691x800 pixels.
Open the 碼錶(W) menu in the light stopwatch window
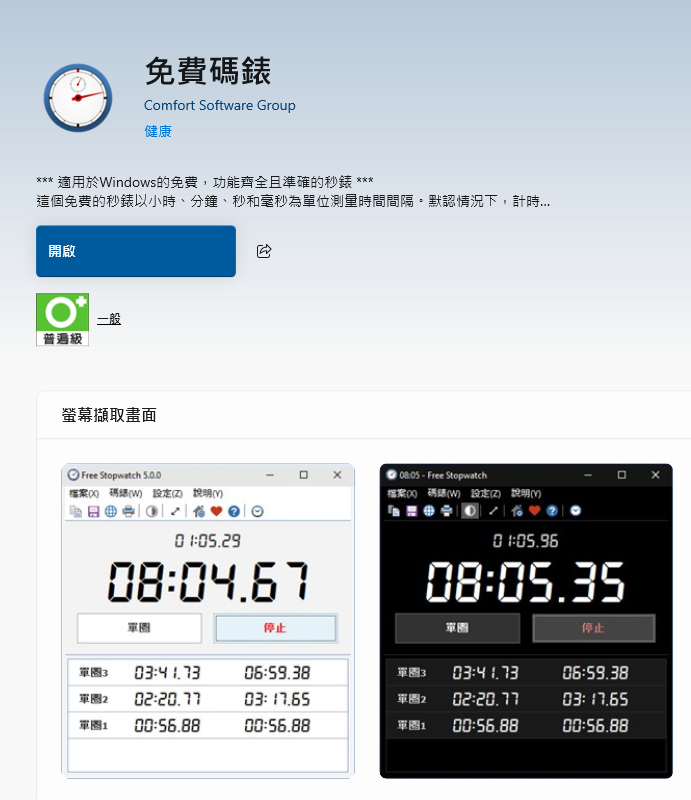coord(126,493)
